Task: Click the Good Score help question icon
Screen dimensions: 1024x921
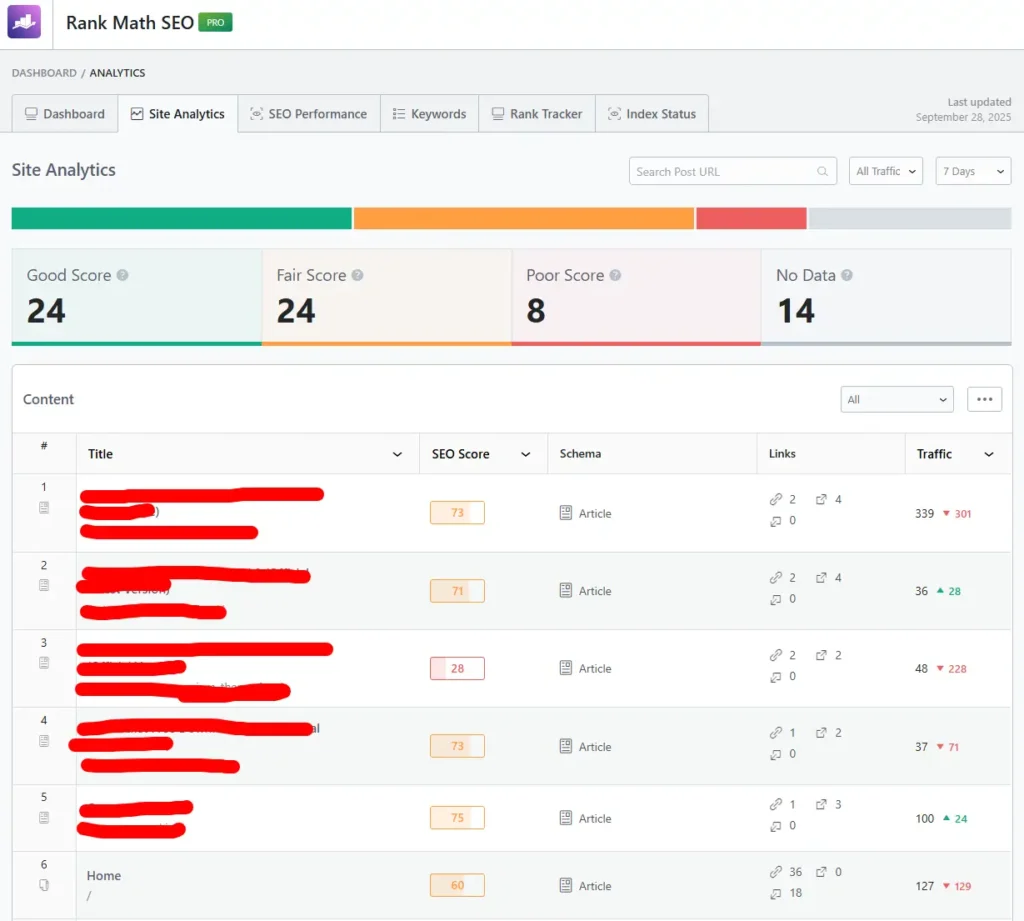Action: point(122,275)
